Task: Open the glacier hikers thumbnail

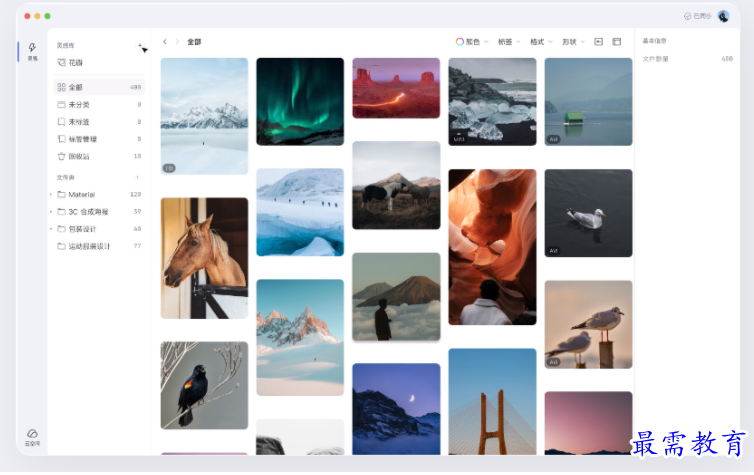Action: pos(300,212)
